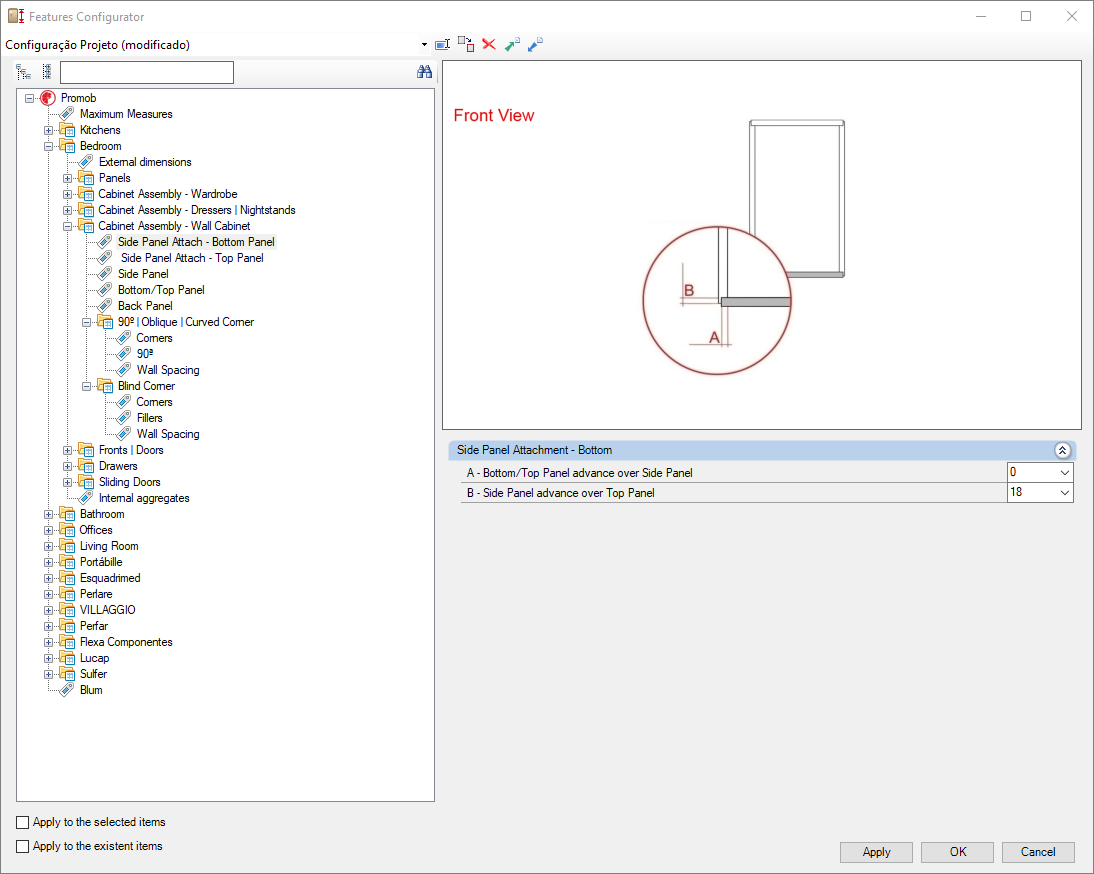
Task: Click the collapse all tree icon
Action: coord(46,72)
